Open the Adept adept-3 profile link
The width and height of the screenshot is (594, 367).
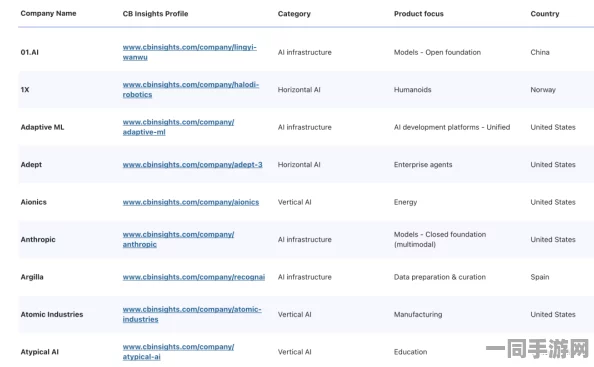point(192,164)
